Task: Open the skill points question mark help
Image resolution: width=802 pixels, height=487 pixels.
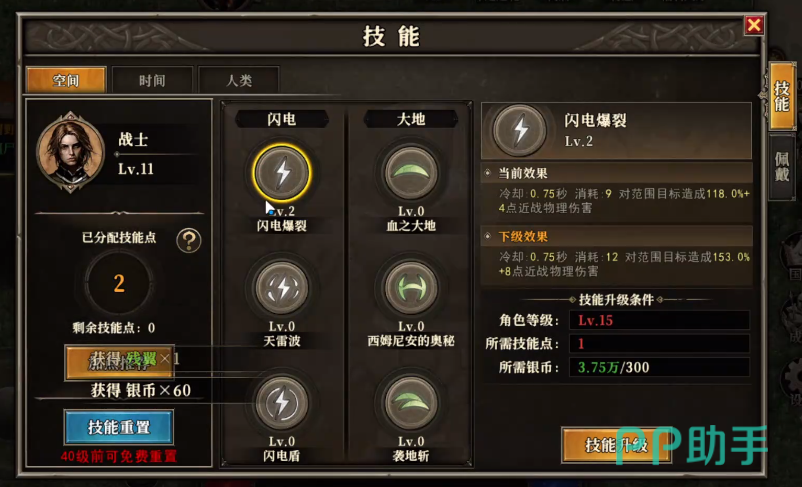Action: coord(189,240)
